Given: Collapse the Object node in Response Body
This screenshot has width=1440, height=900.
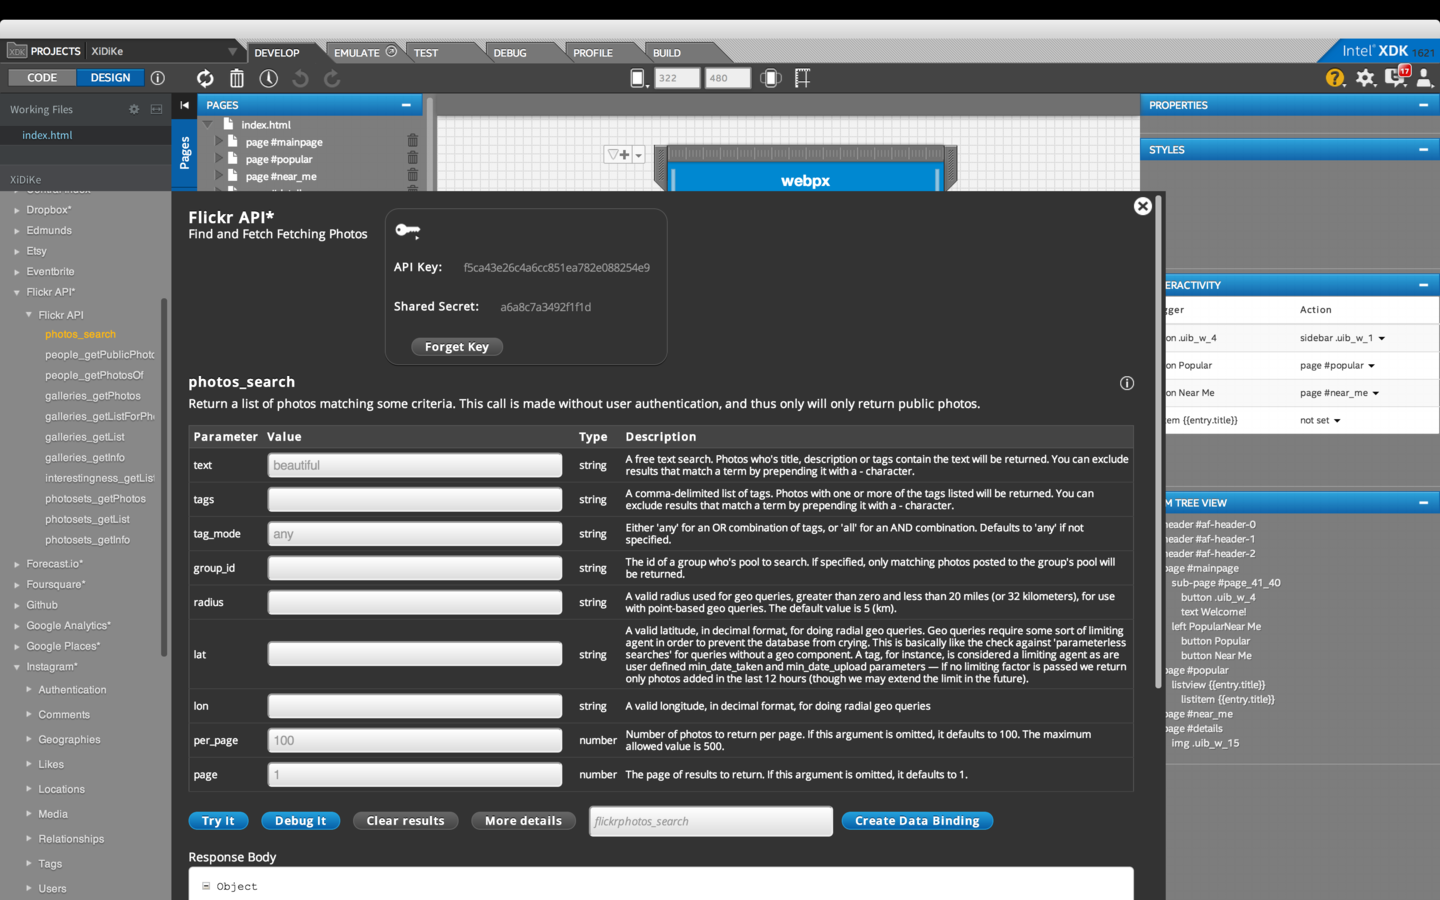Looking at the screenshot, I should point(206,886).
